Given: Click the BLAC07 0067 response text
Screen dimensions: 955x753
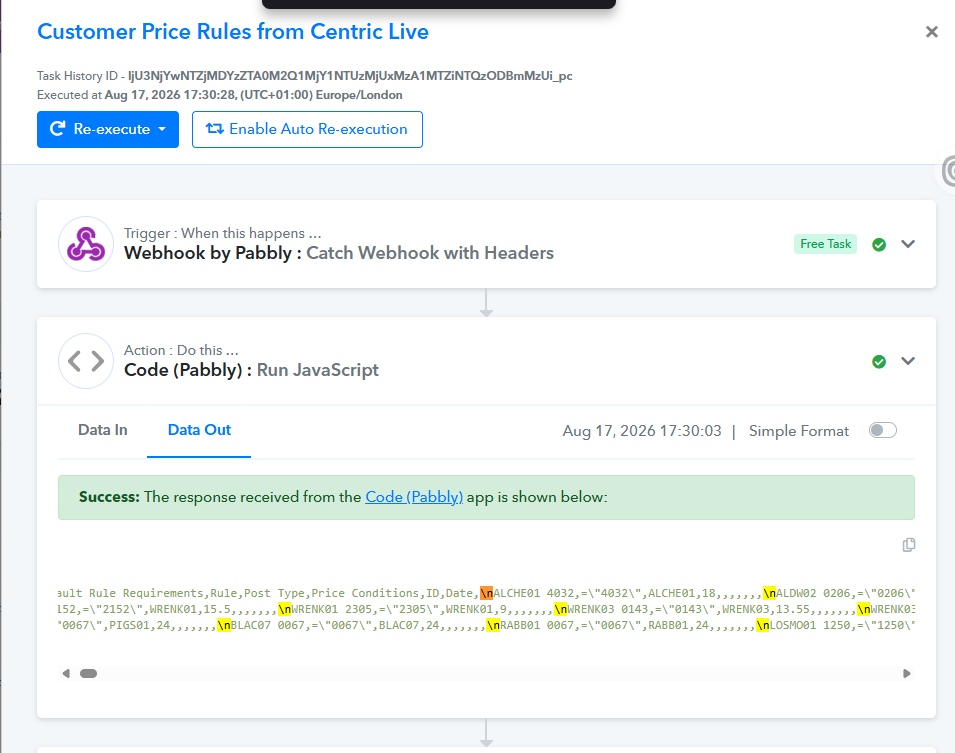Looking at the screenshot, I should click(267, 625).
